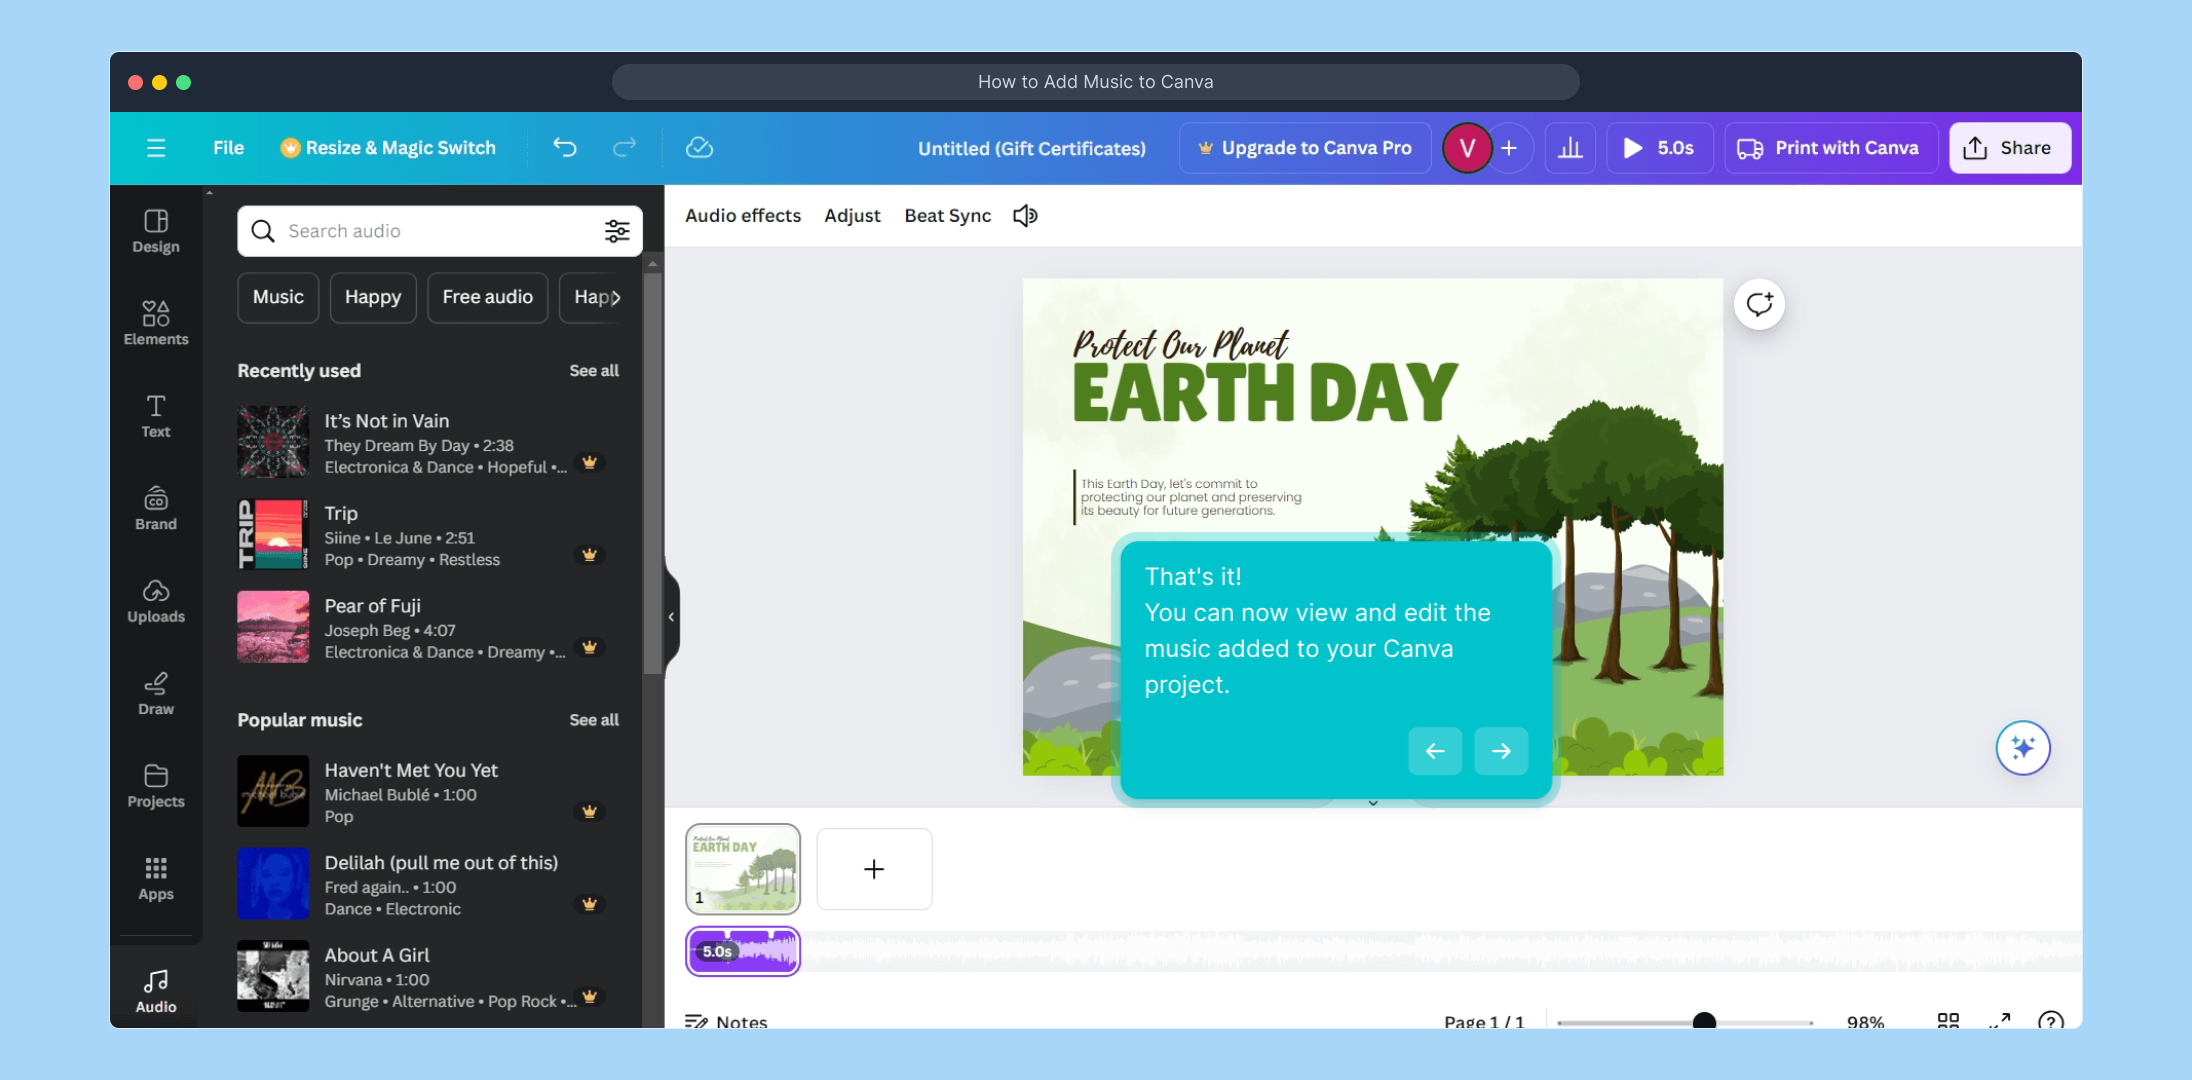The width and height of the screenshot is (2192, 1080).
Task: Select the Draw tool in sidebar
Action: point(155,693)
